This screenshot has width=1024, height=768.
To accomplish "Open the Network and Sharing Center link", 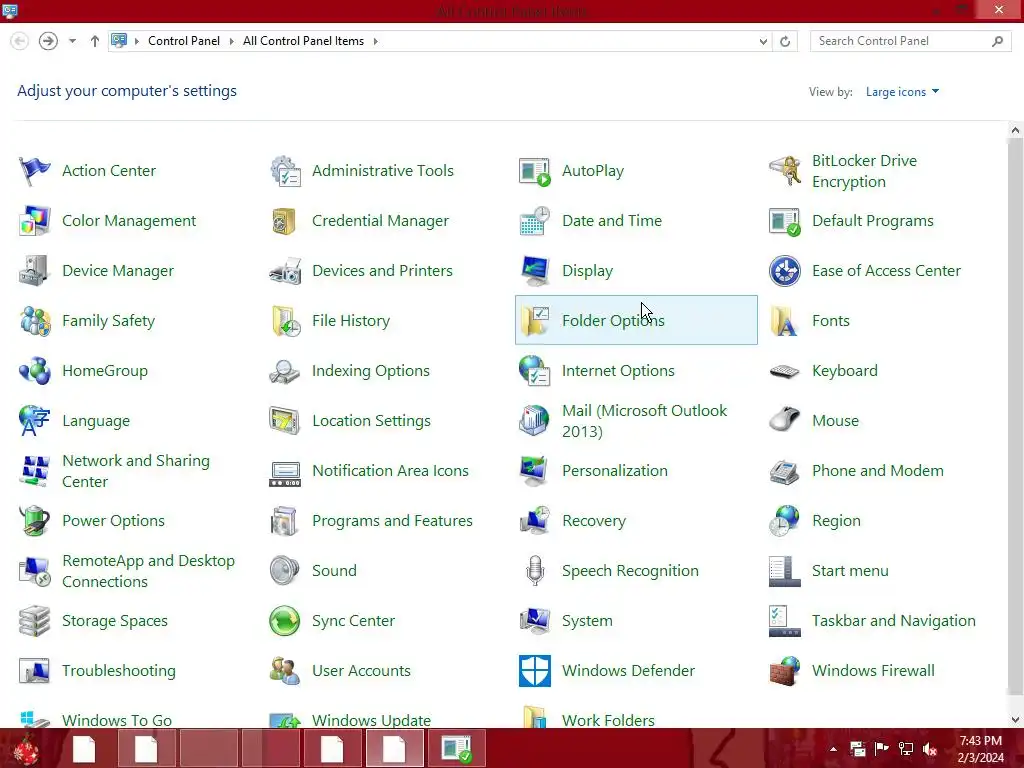I will click(136, 471).
